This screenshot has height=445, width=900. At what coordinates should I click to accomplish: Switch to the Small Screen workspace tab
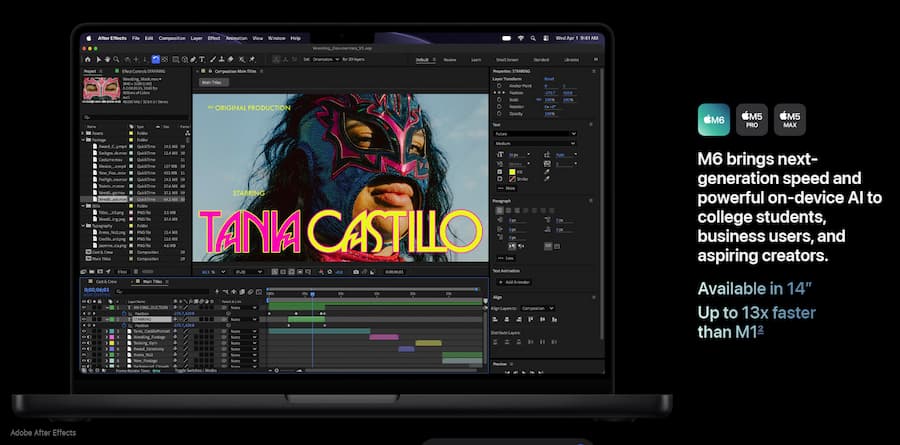[x=507, y=60]
